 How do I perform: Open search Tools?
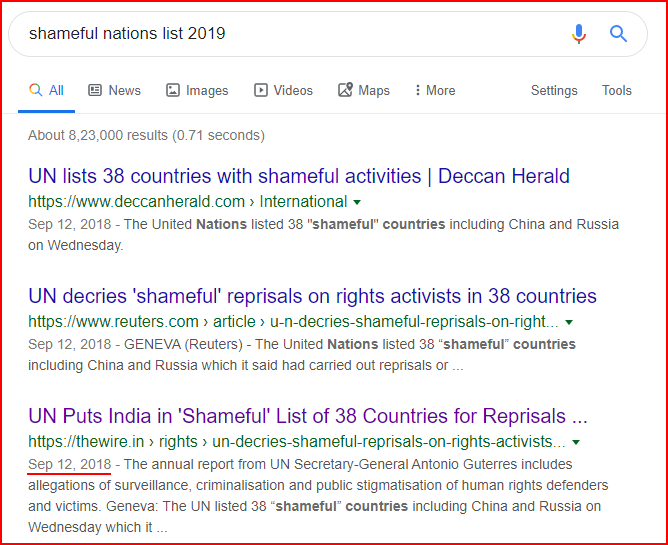point(616,90)
